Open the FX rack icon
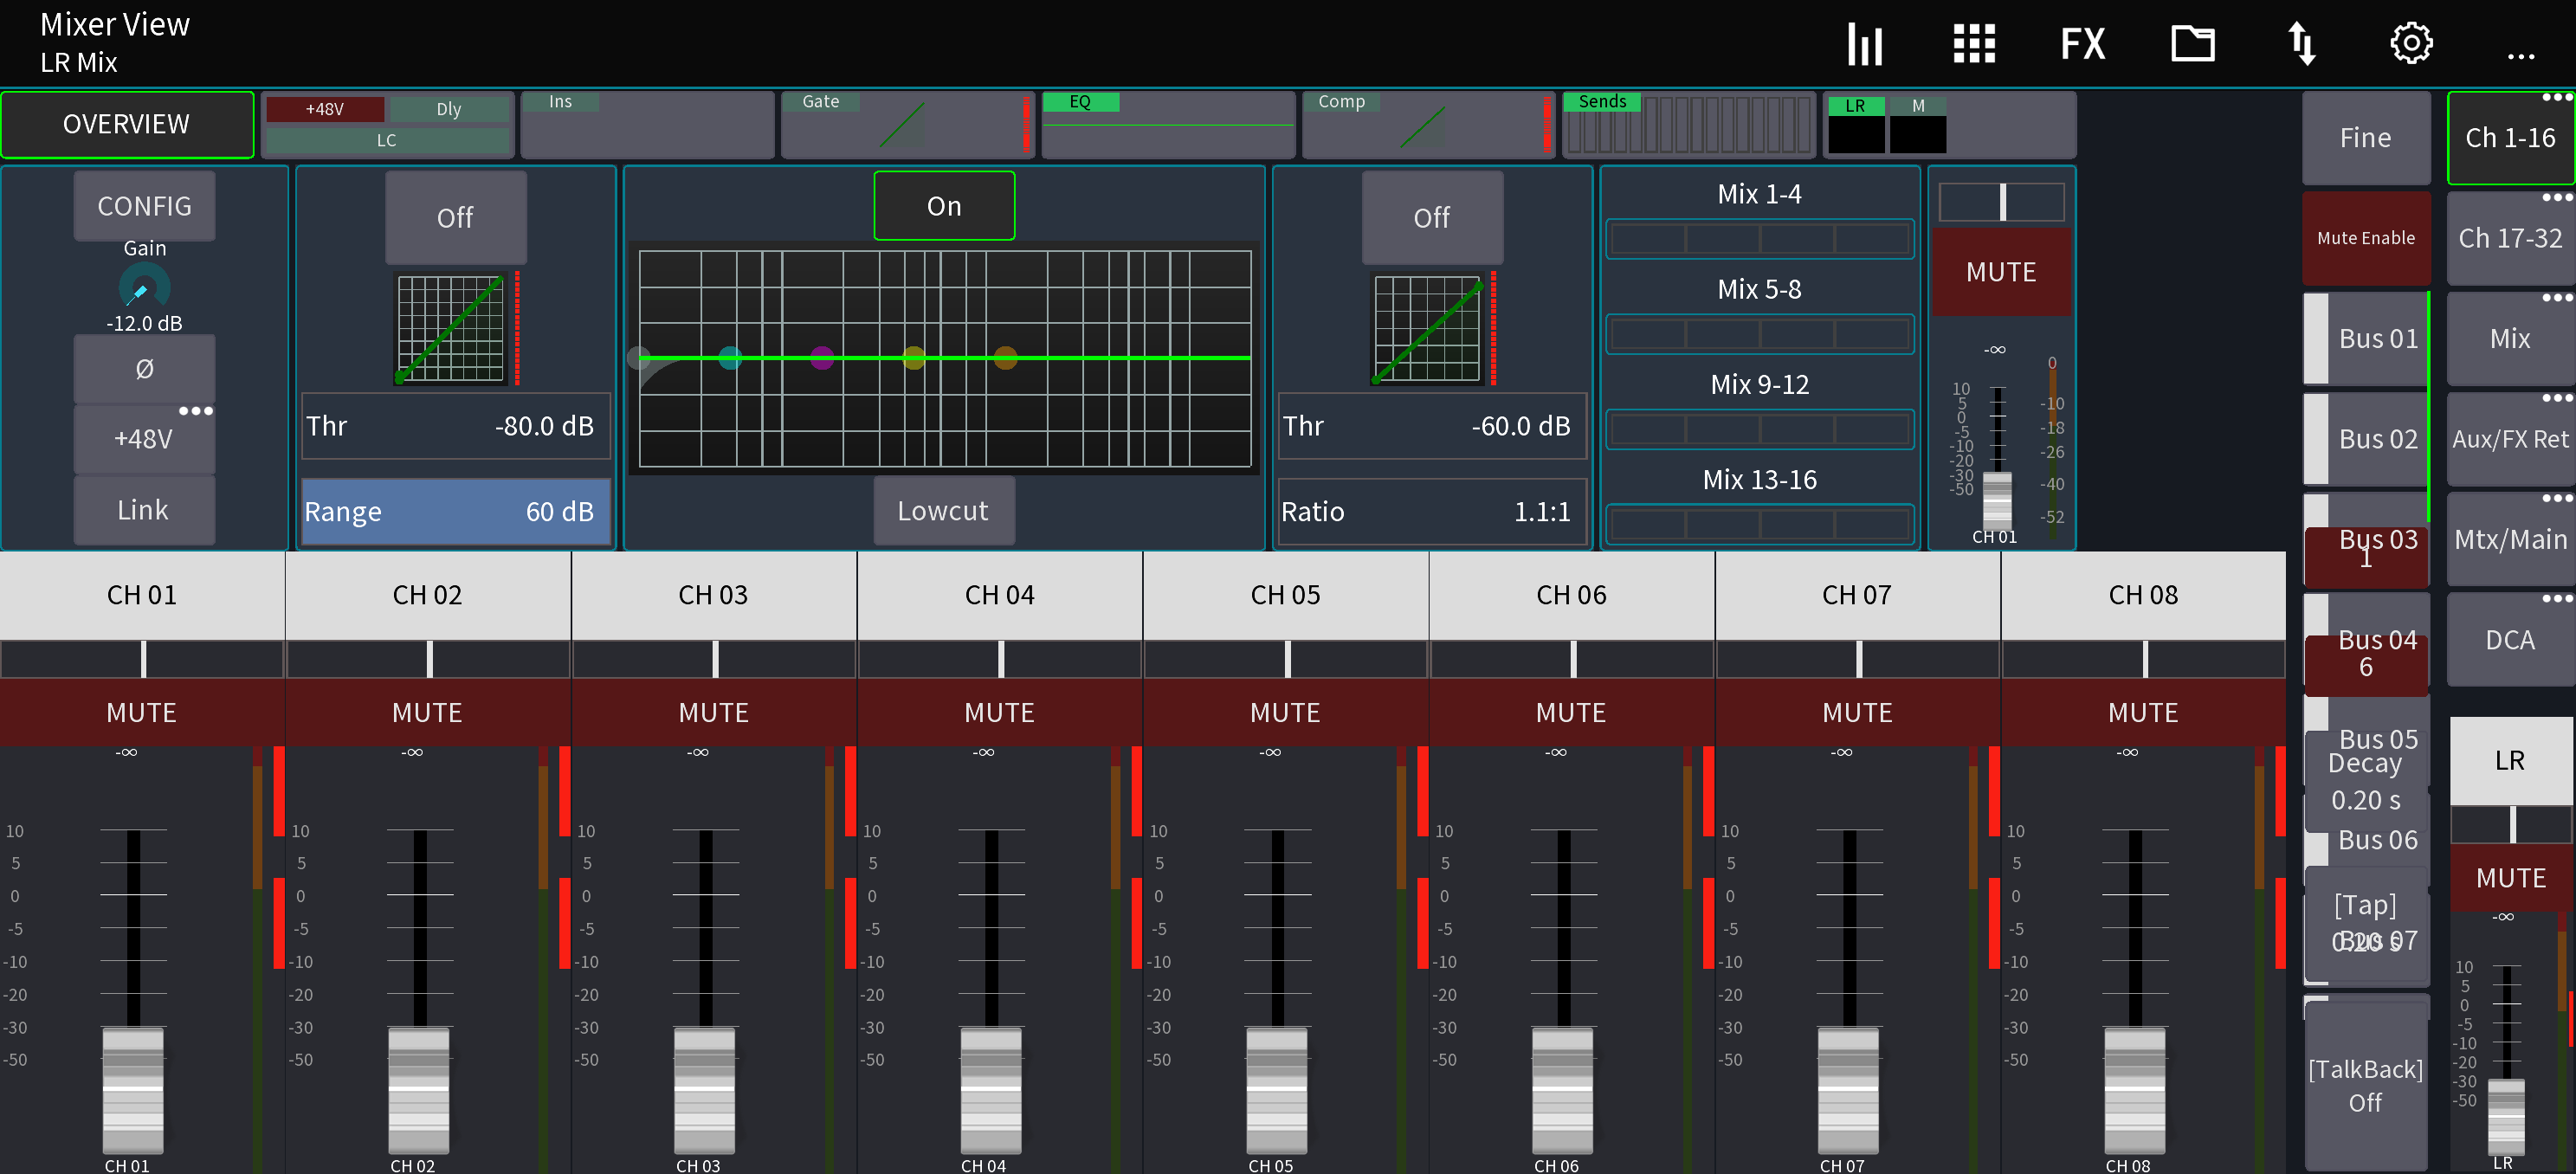 pyautogui.click(x=2084, y=43)
